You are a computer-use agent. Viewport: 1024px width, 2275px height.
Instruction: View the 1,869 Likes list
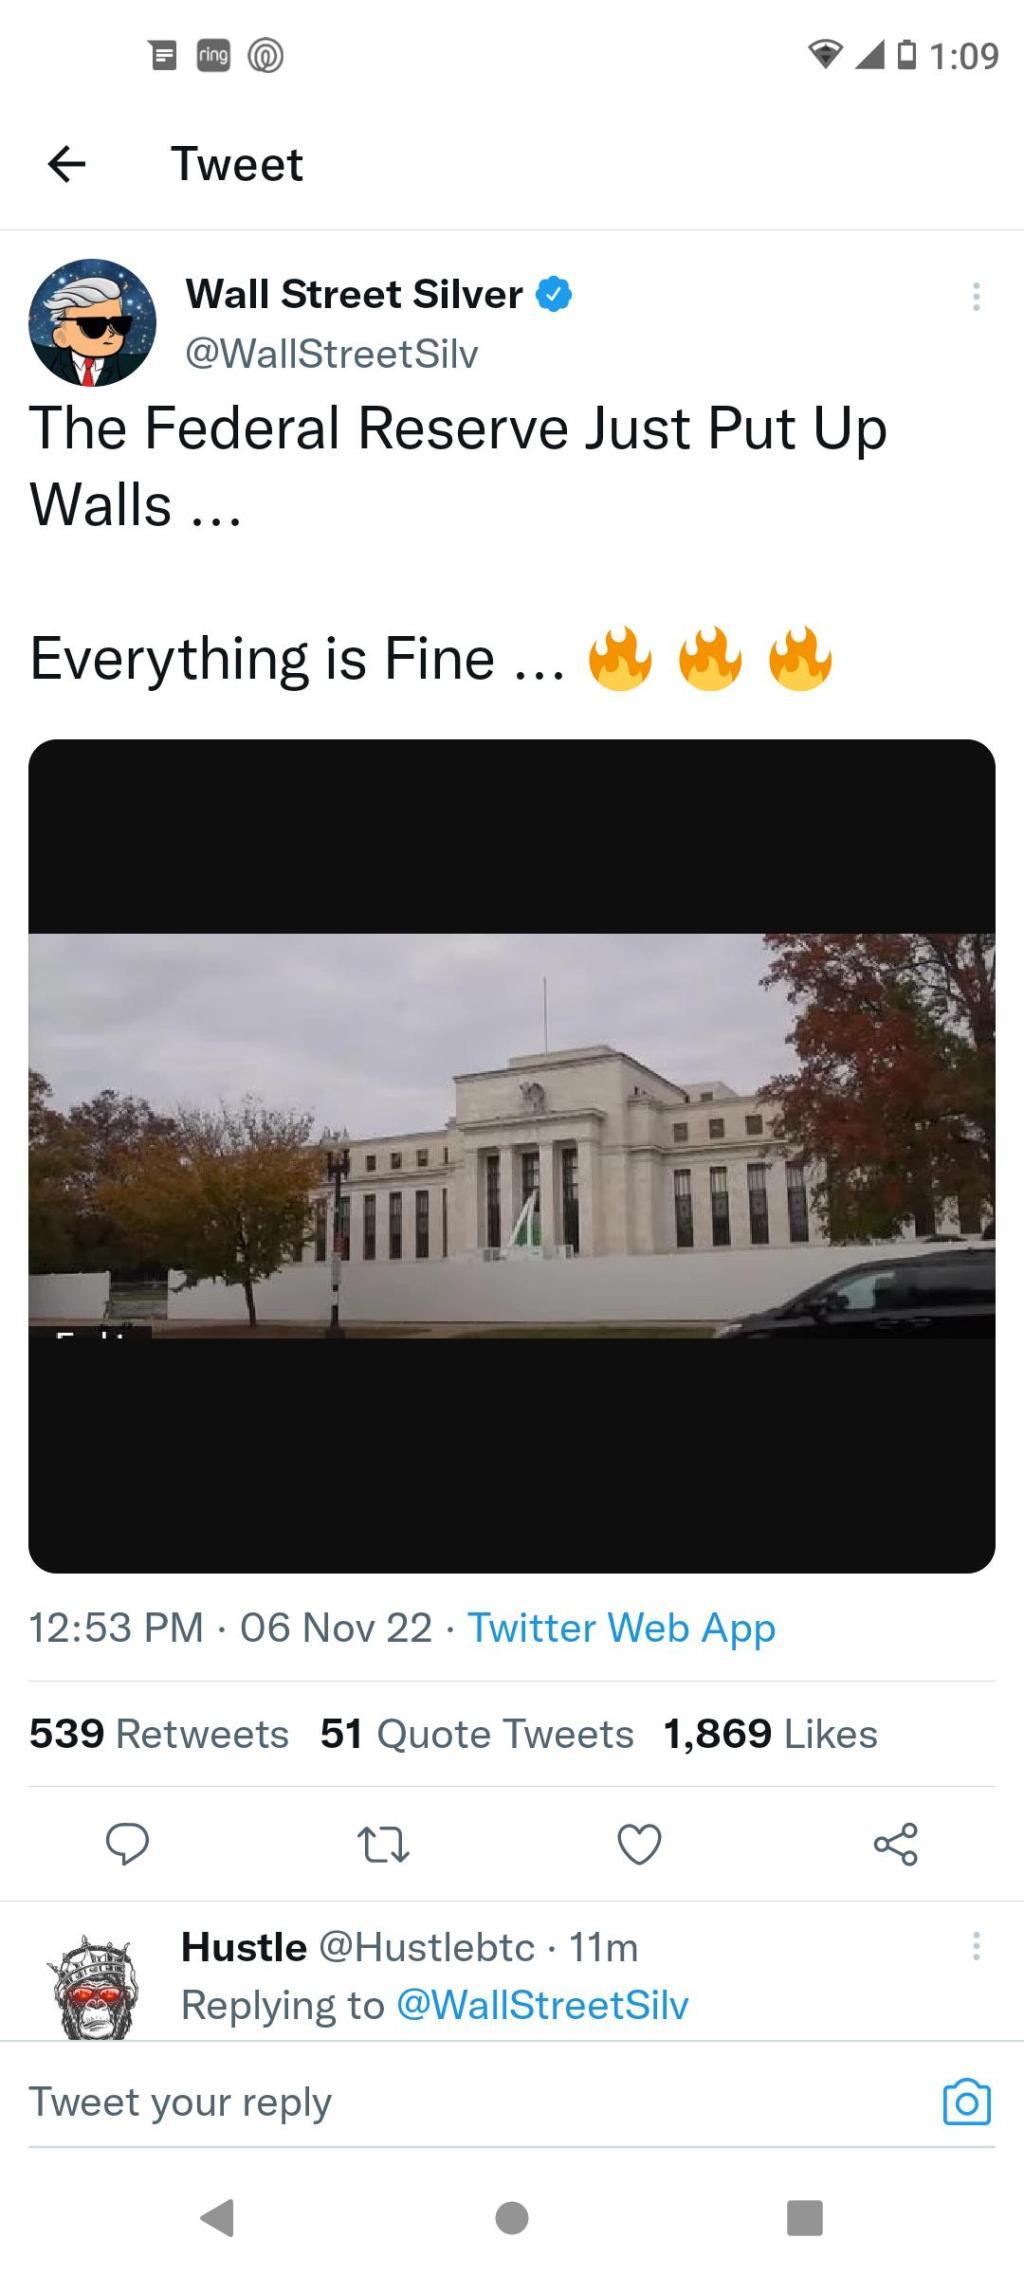[x=771, y=1733]
